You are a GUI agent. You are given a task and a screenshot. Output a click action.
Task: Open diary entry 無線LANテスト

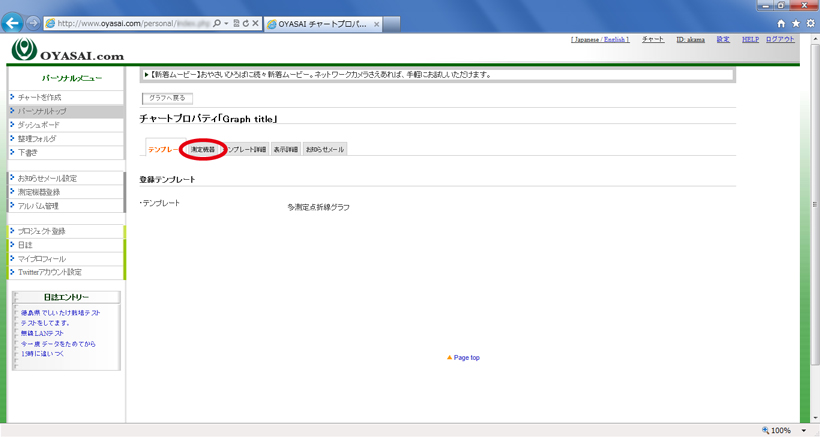point(42,334)
